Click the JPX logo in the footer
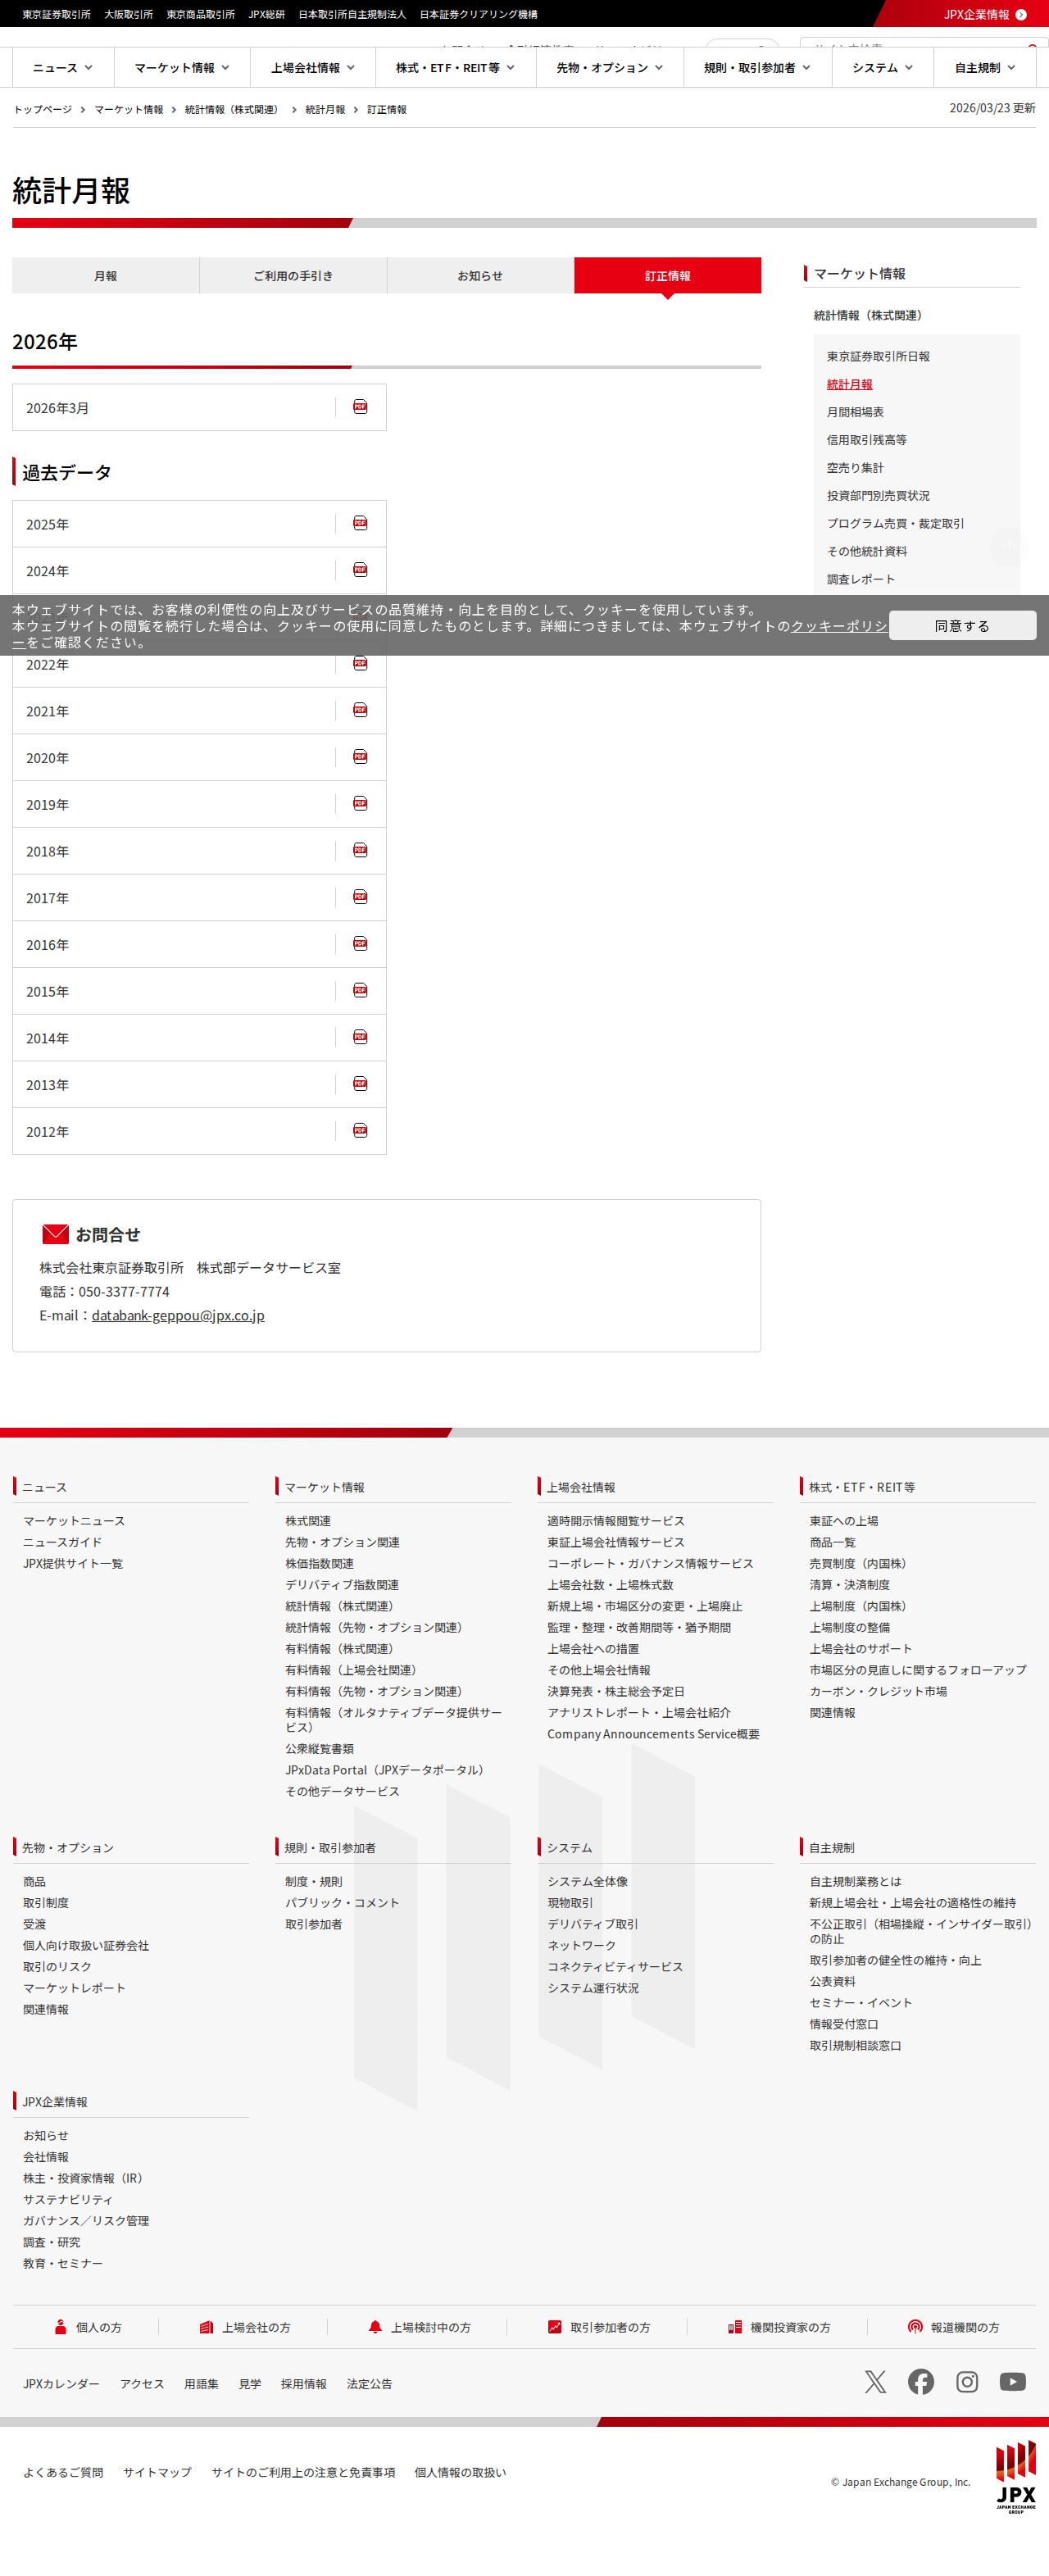Image resolution: width=1049 pixels, height=2576 pixels. [x=1016, y=2477]
